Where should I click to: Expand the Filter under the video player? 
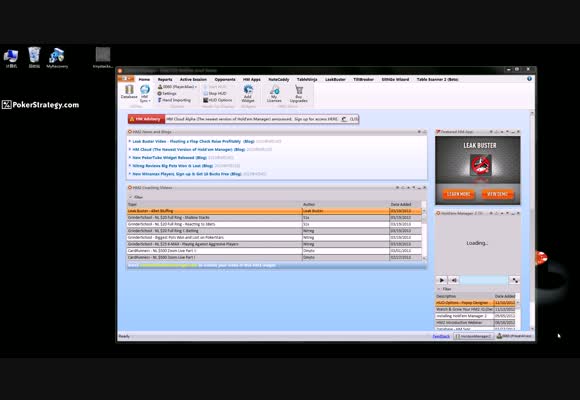[445, 289]
